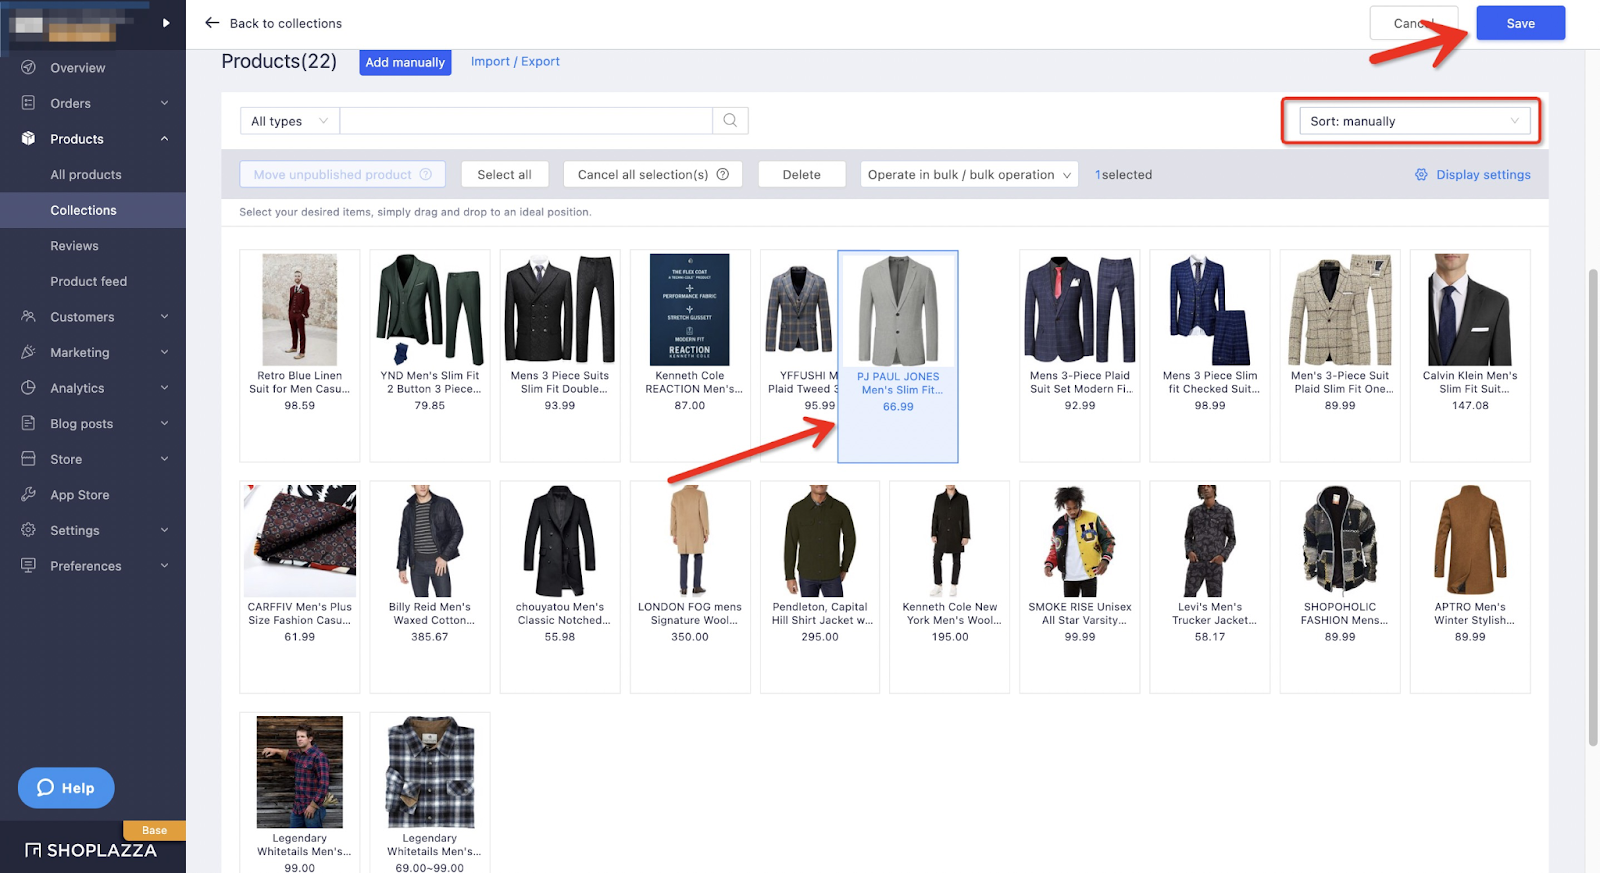
Task: Select SMOKE RISE Unisex Varsity jacket
Action: point(1080,587)
